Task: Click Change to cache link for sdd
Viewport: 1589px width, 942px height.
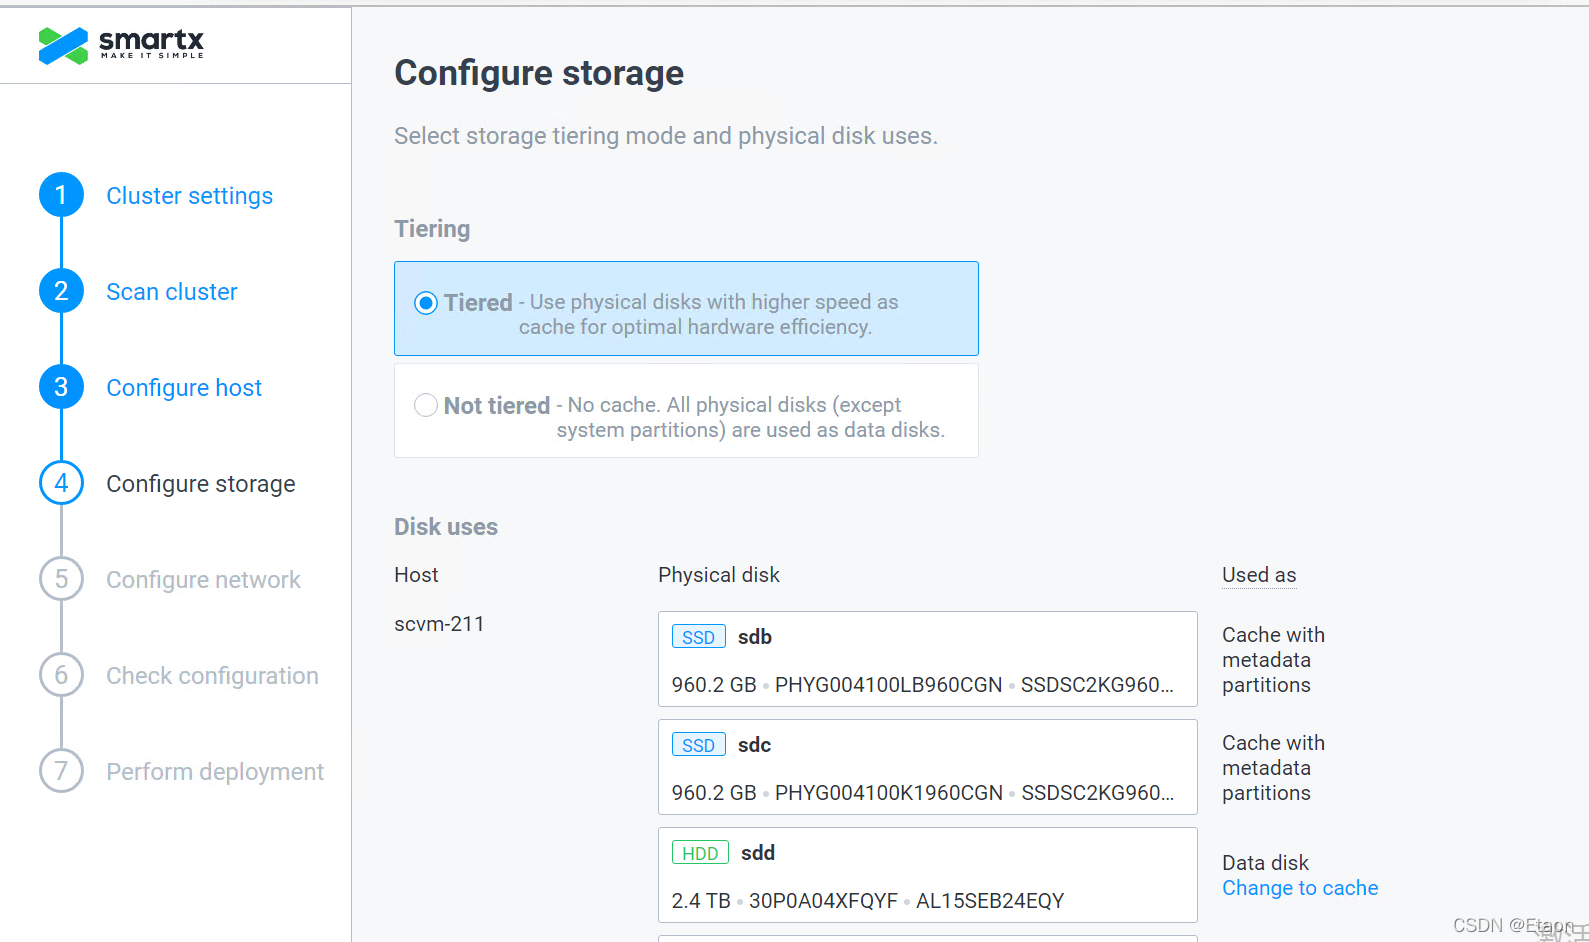Action: tap(1300, 888)
